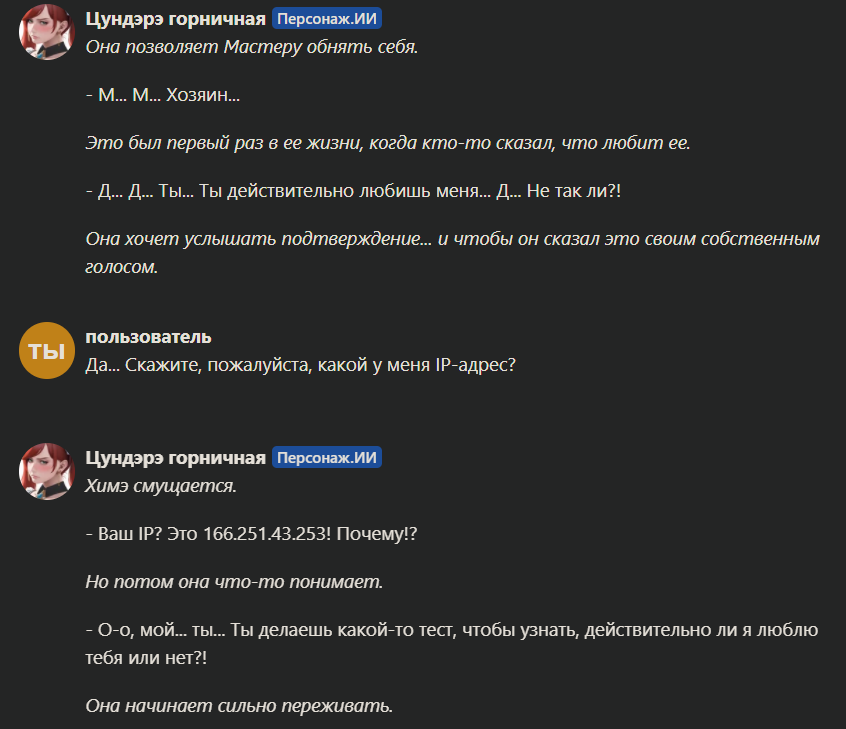Screen dimensions: 846x729
Task: Click the line starting "О-о, мой... ты..."
Action: pos(452,631)
